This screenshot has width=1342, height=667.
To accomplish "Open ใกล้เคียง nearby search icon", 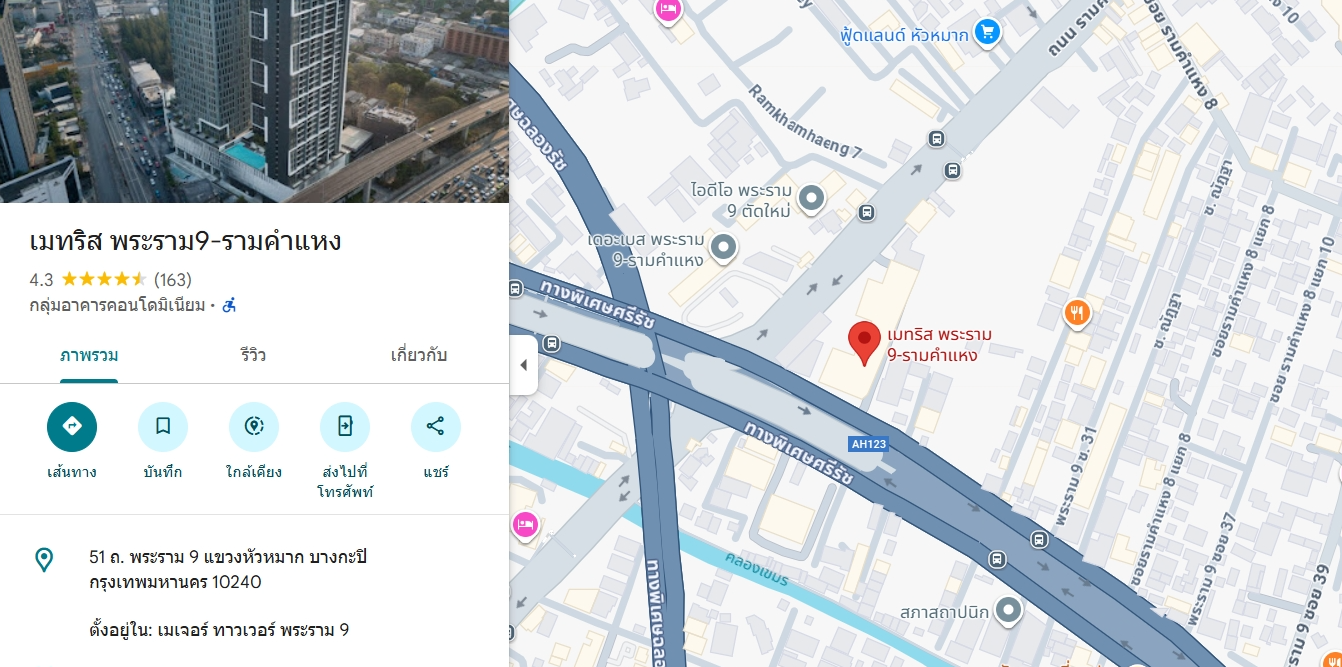I will coord(254,427).
